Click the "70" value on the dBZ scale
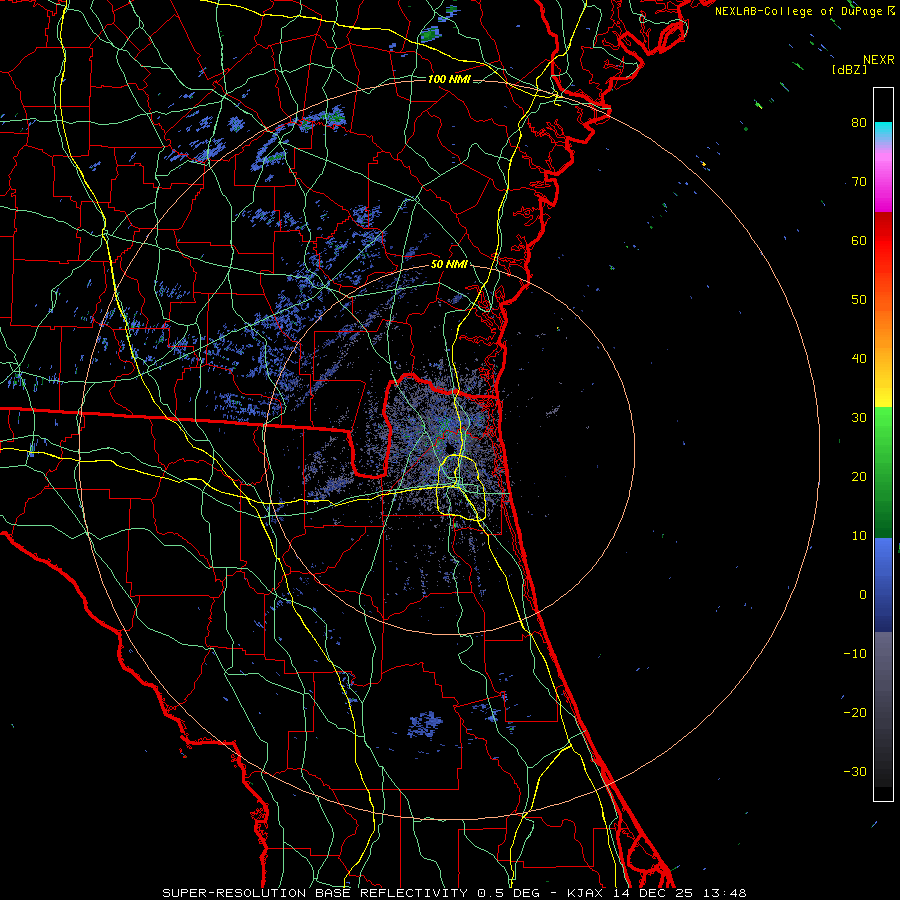900x900 pixels. pyautogui.click(x=859, y=182)
